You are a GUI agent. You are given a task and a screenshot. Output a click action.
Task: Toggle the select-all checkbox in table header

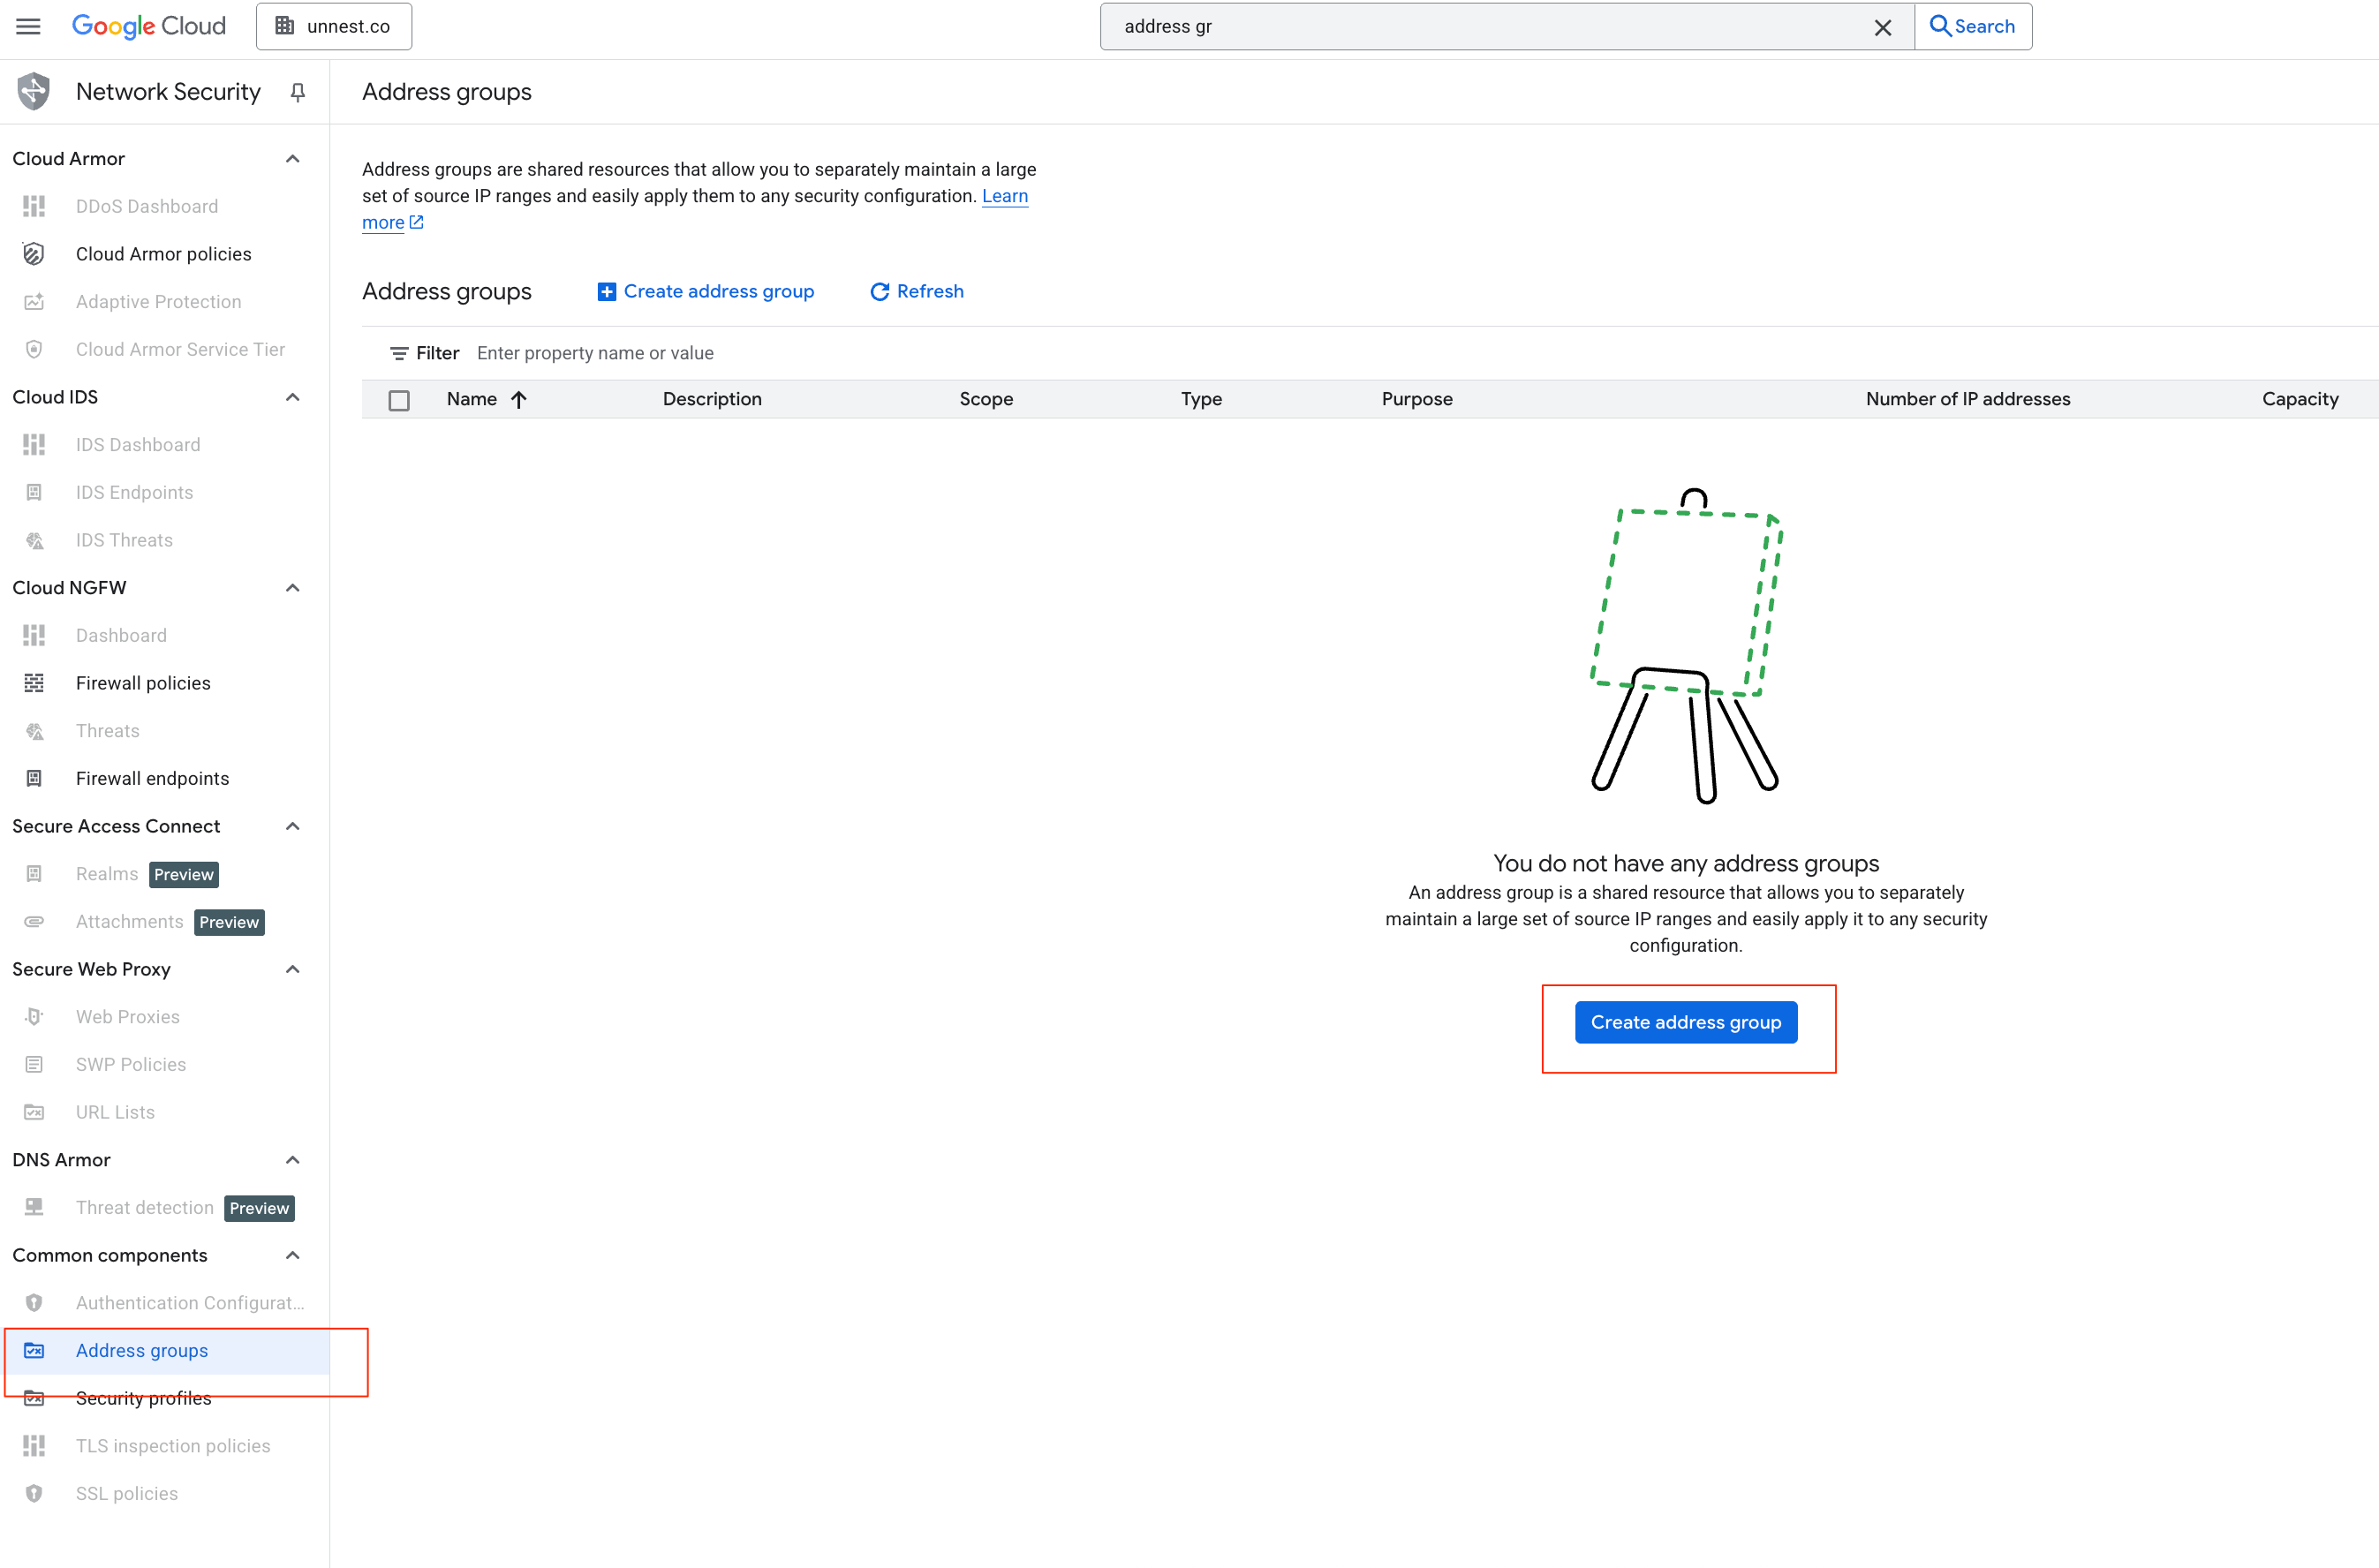[399, 400]
